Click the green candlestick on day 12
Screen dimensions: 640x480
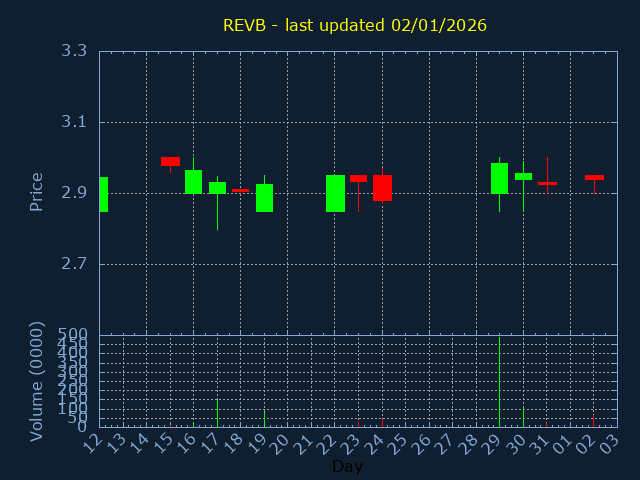click(x=103, y=194)
